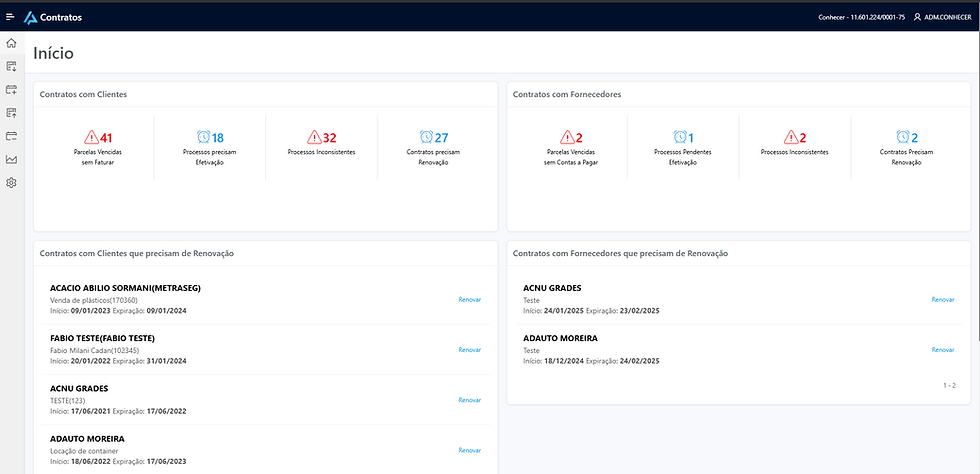
Task: Click the Contratos com Clientes que precisam de Renovação title
Action: pyautogui.click(x=136, y=253)
